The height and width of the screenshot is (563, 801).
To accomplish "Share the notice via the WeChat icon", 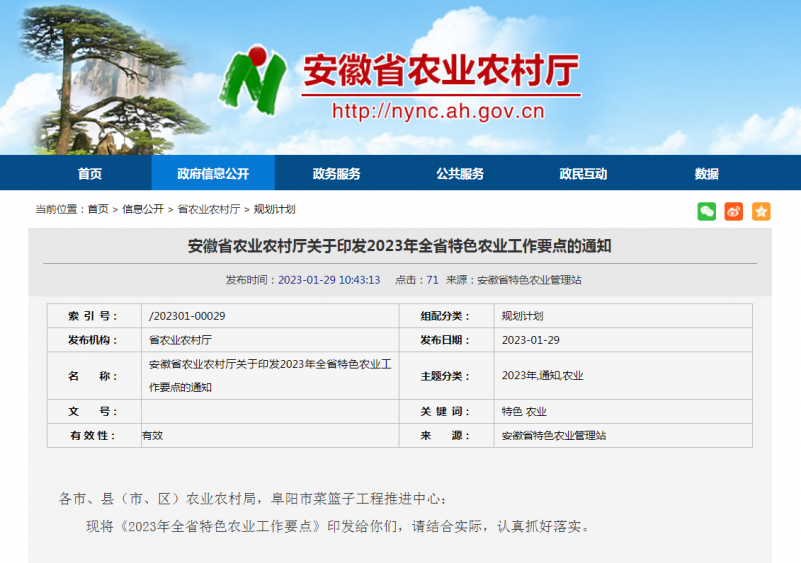I will (x=706, y=212).
